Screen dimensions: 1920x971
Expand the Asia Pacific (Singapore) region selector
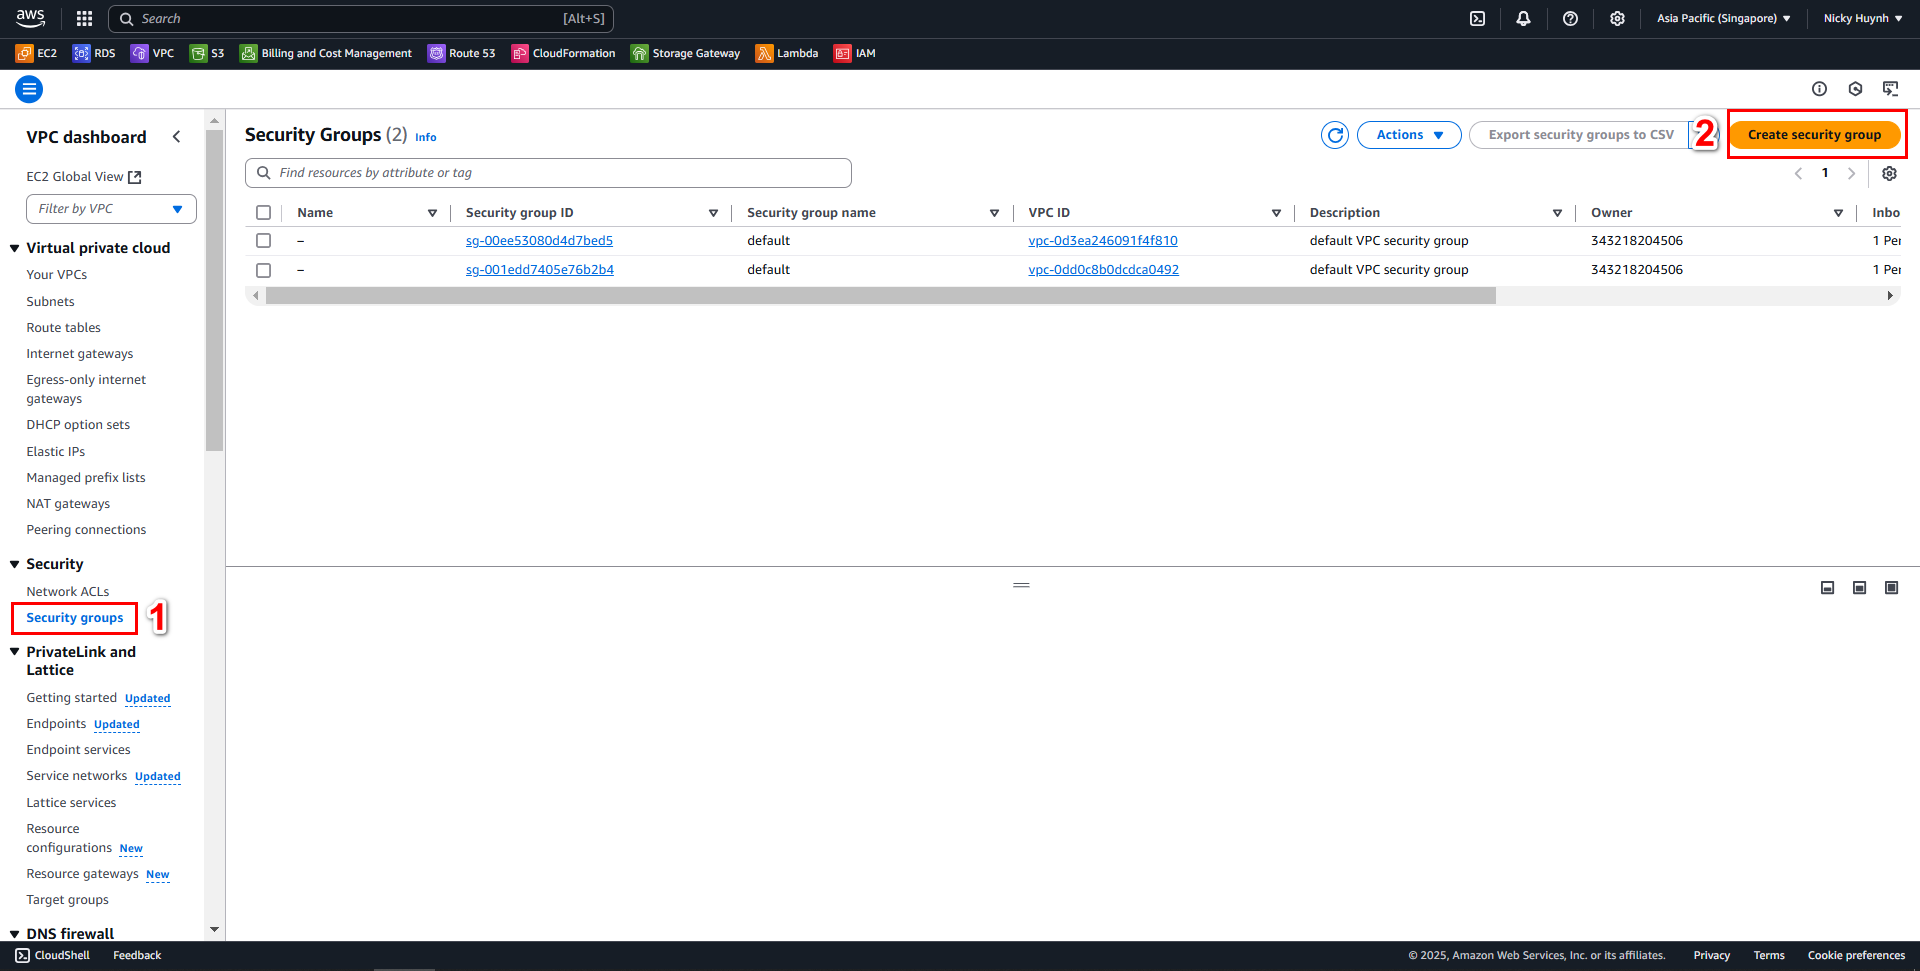[x=1723, y=19]
